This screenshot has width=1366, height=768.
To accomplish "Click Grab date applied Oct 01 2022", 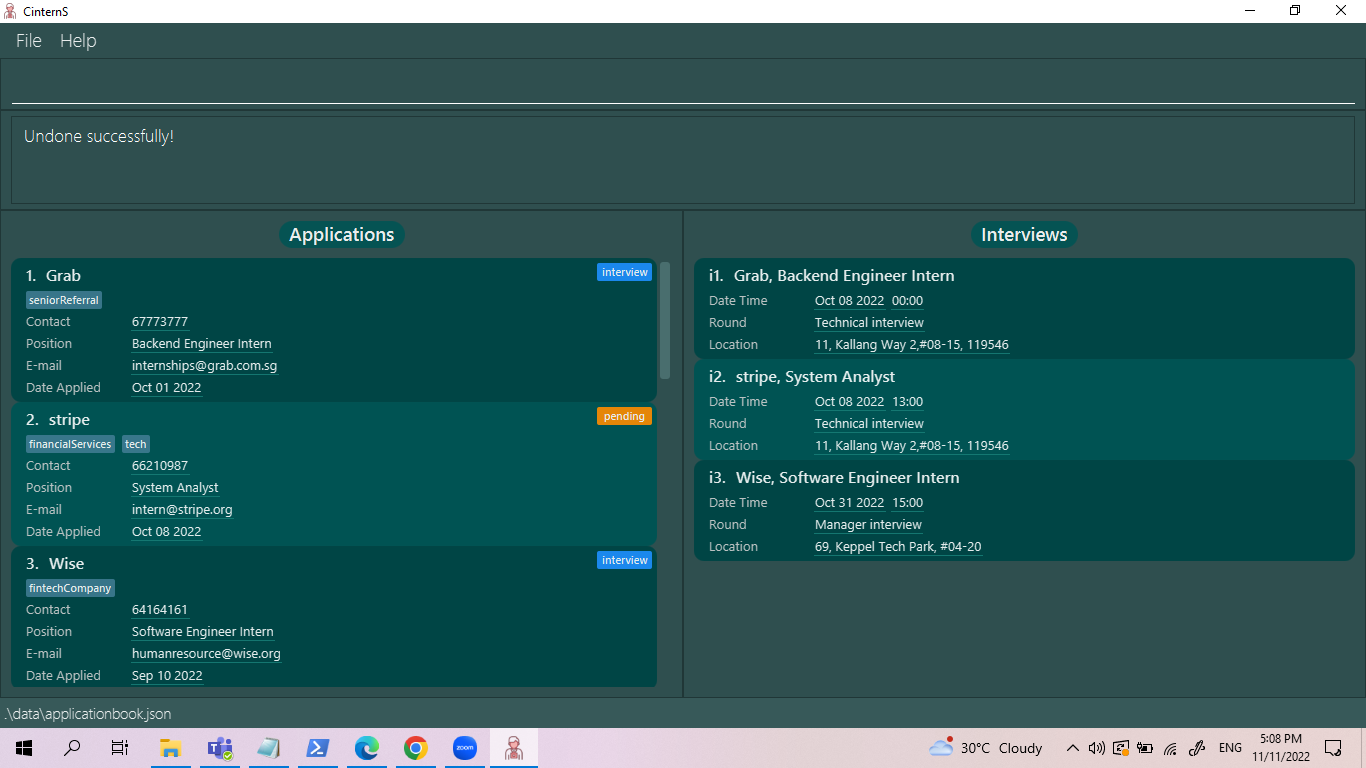I will [x=167, y=388].
